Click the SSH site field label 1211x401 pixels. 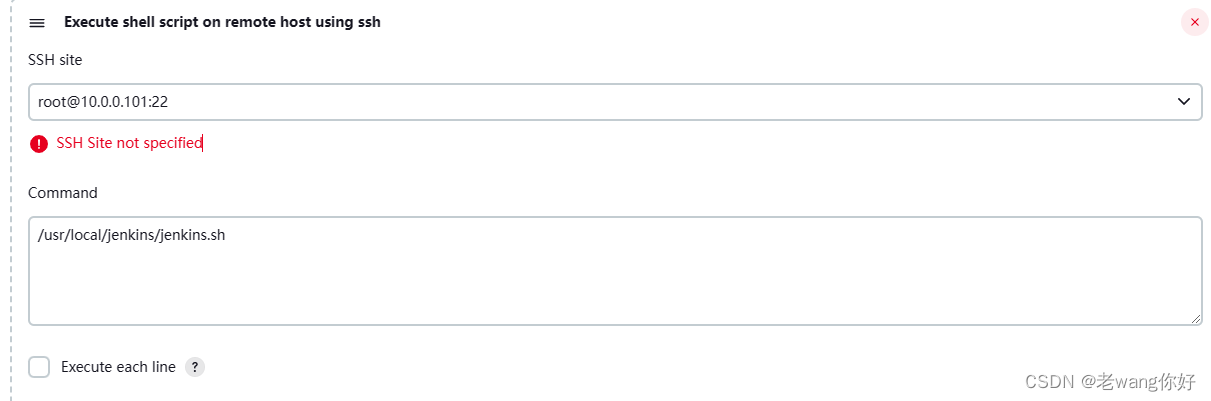tap(55, 59)
